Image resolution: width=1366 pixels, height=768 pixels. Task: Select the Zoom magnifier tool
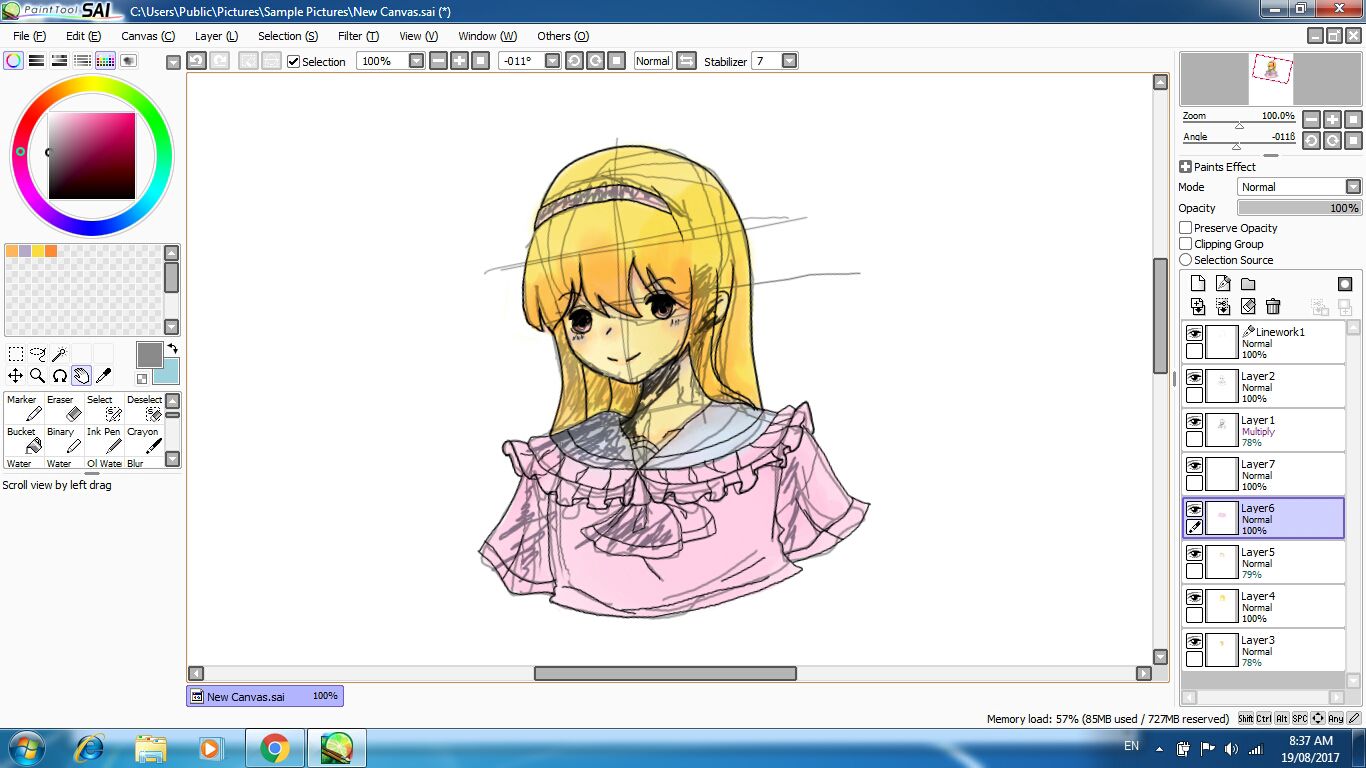(x=38, y=376)
